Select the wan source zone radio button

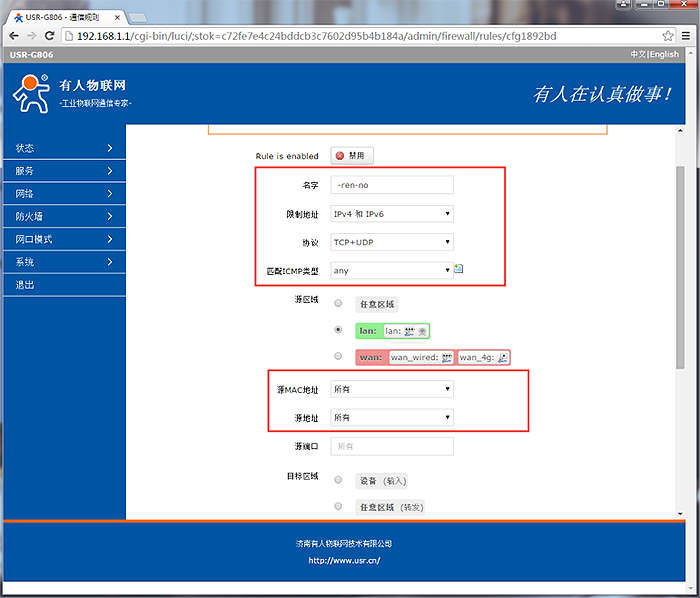pos(338,356)
